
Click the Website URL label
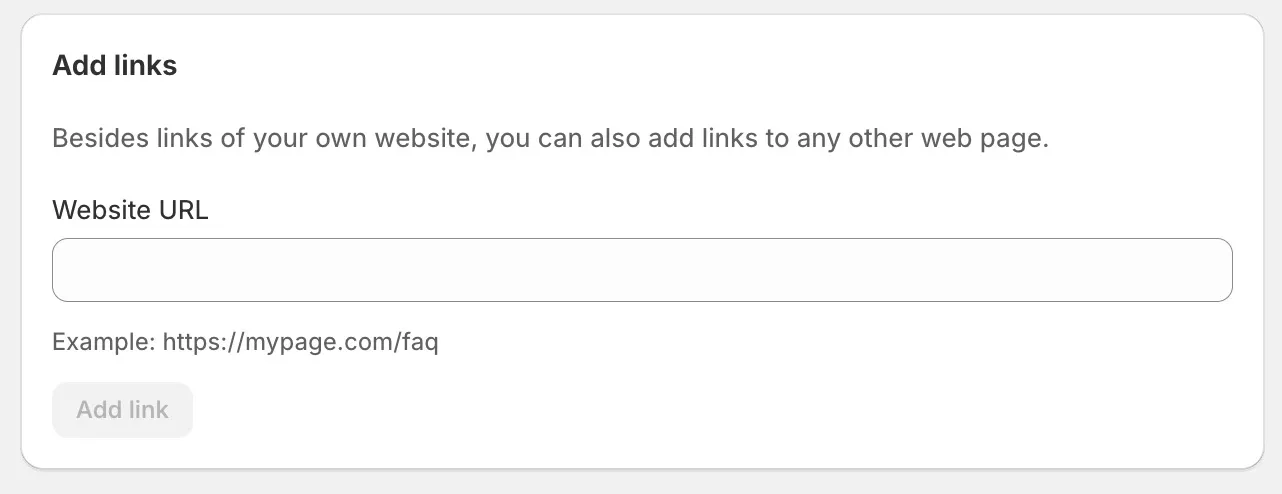click(130, 210)
